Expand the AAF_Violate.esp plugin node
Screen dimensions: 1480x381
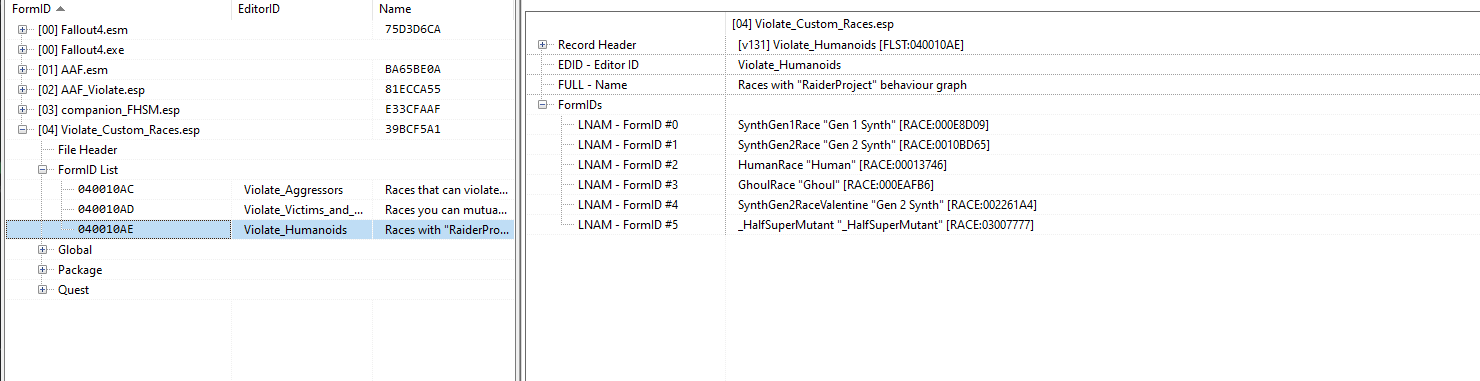point(23,89)
